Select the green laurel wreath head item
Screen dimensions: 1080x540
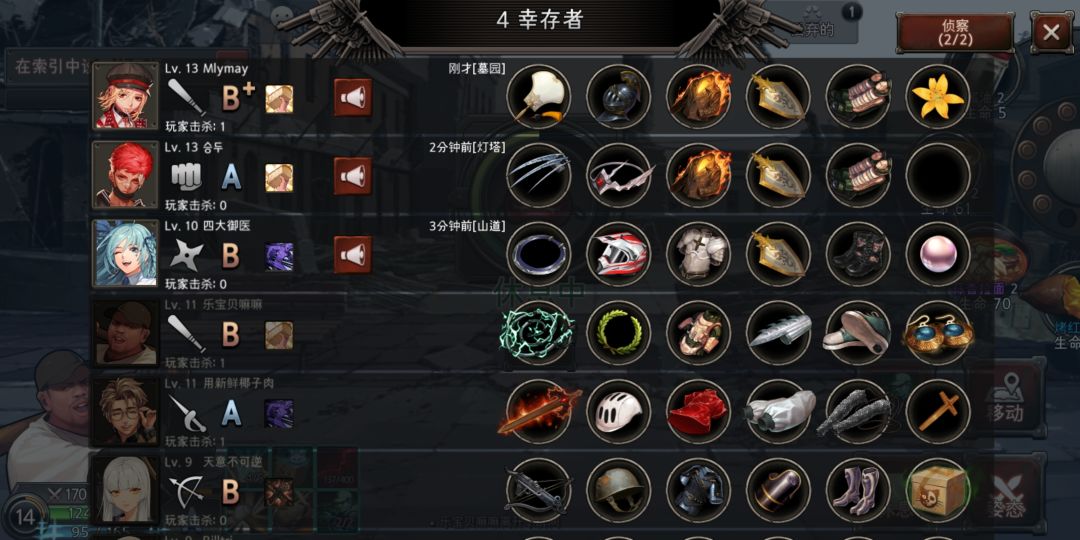619,333
